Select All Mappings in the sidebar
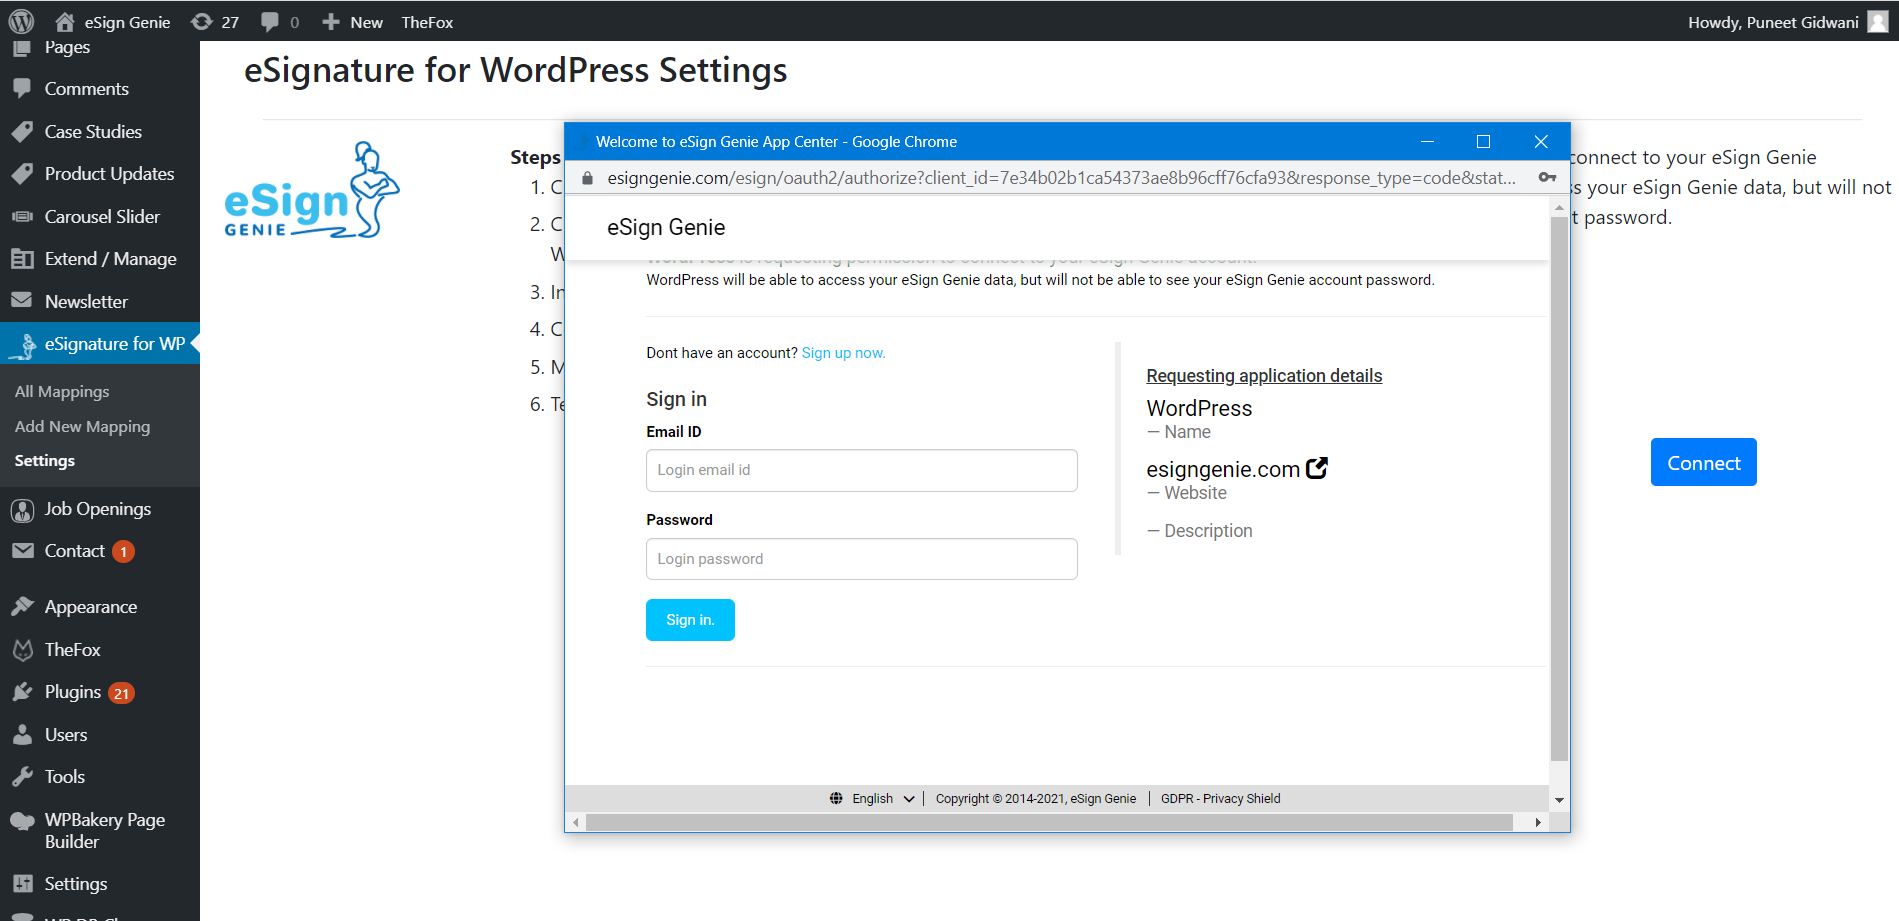Image resolution: width=1899 pixels, height=921 pixels. pos(62,391)
